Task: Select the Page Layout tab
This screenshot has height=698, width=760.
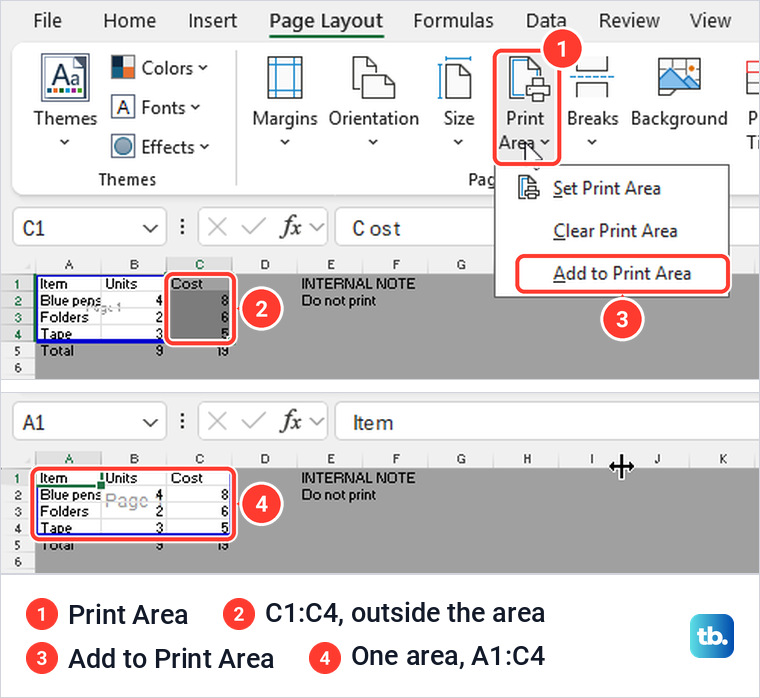Action: pyautogui.click(x=326, y=20)
